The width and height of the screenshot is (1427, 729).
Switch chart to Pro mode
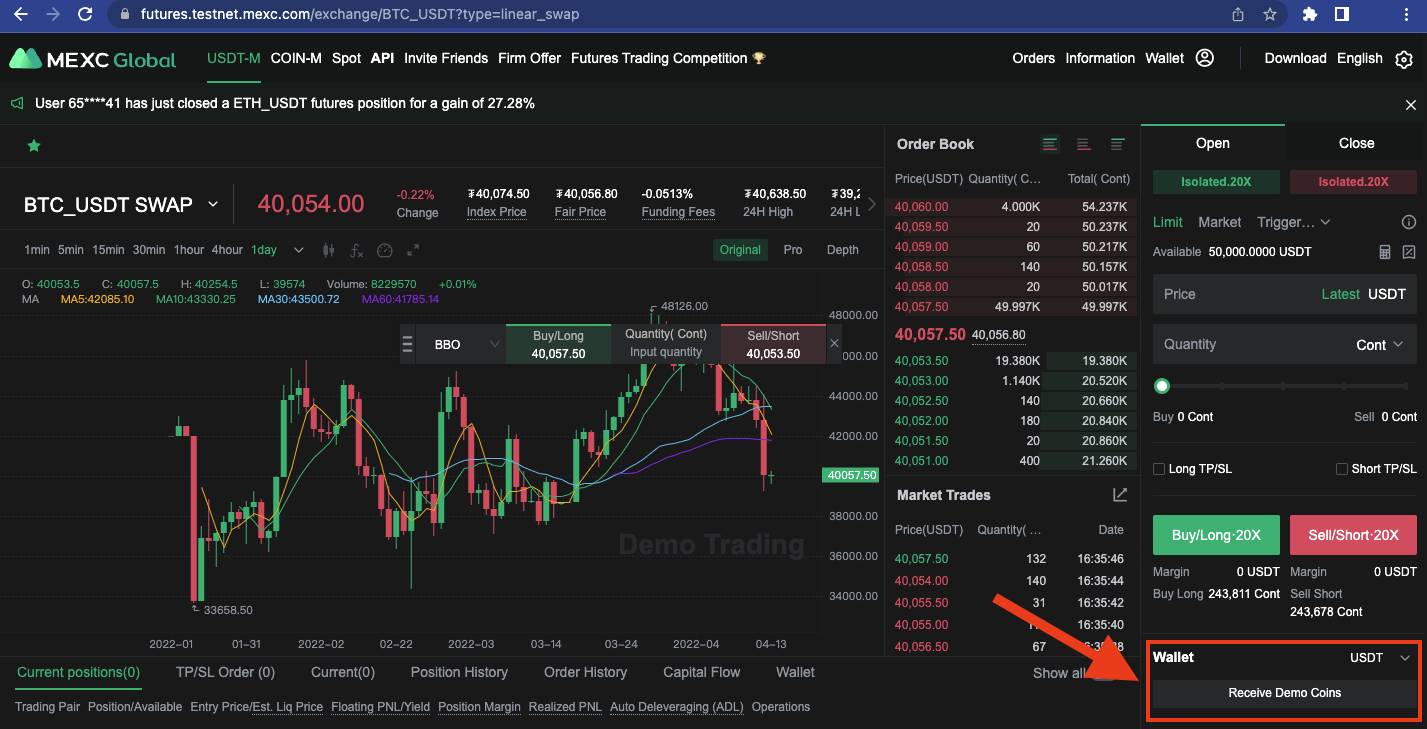point(793,250)
